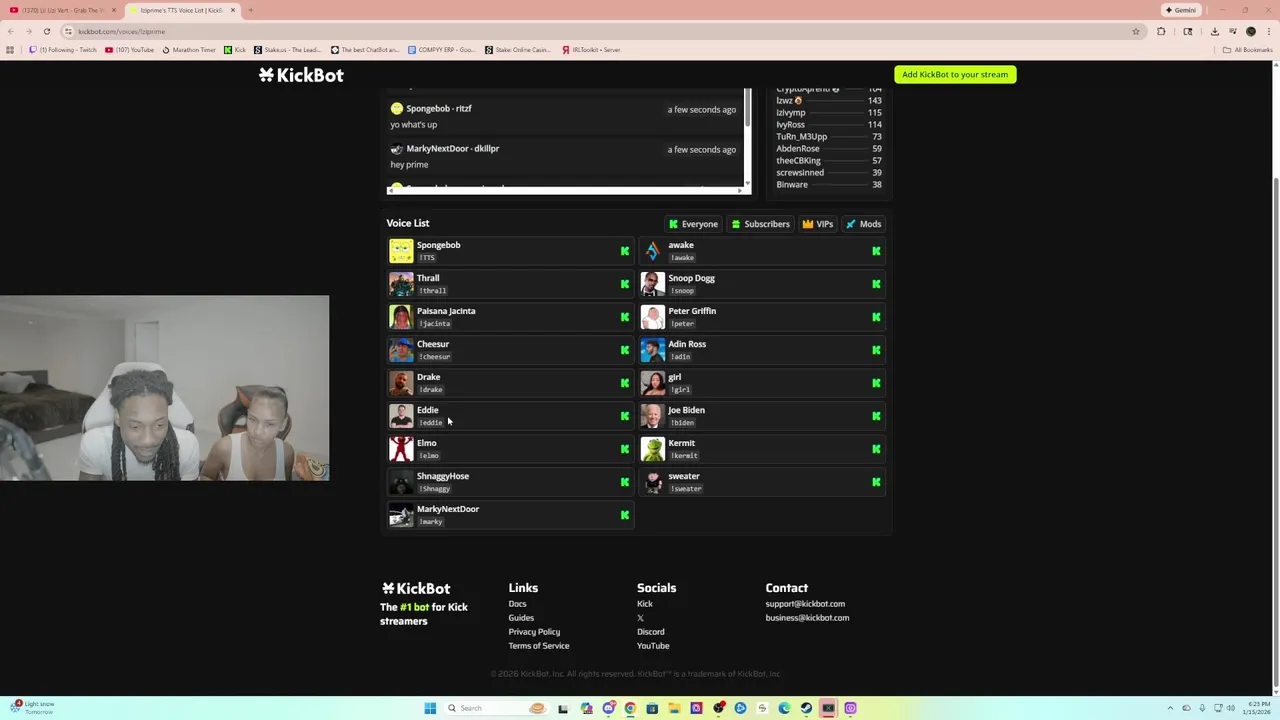Click the Paisana Jacinta voice avatar
The height and width of the screenshot is (720, 1280).
(x=401, y=317)
